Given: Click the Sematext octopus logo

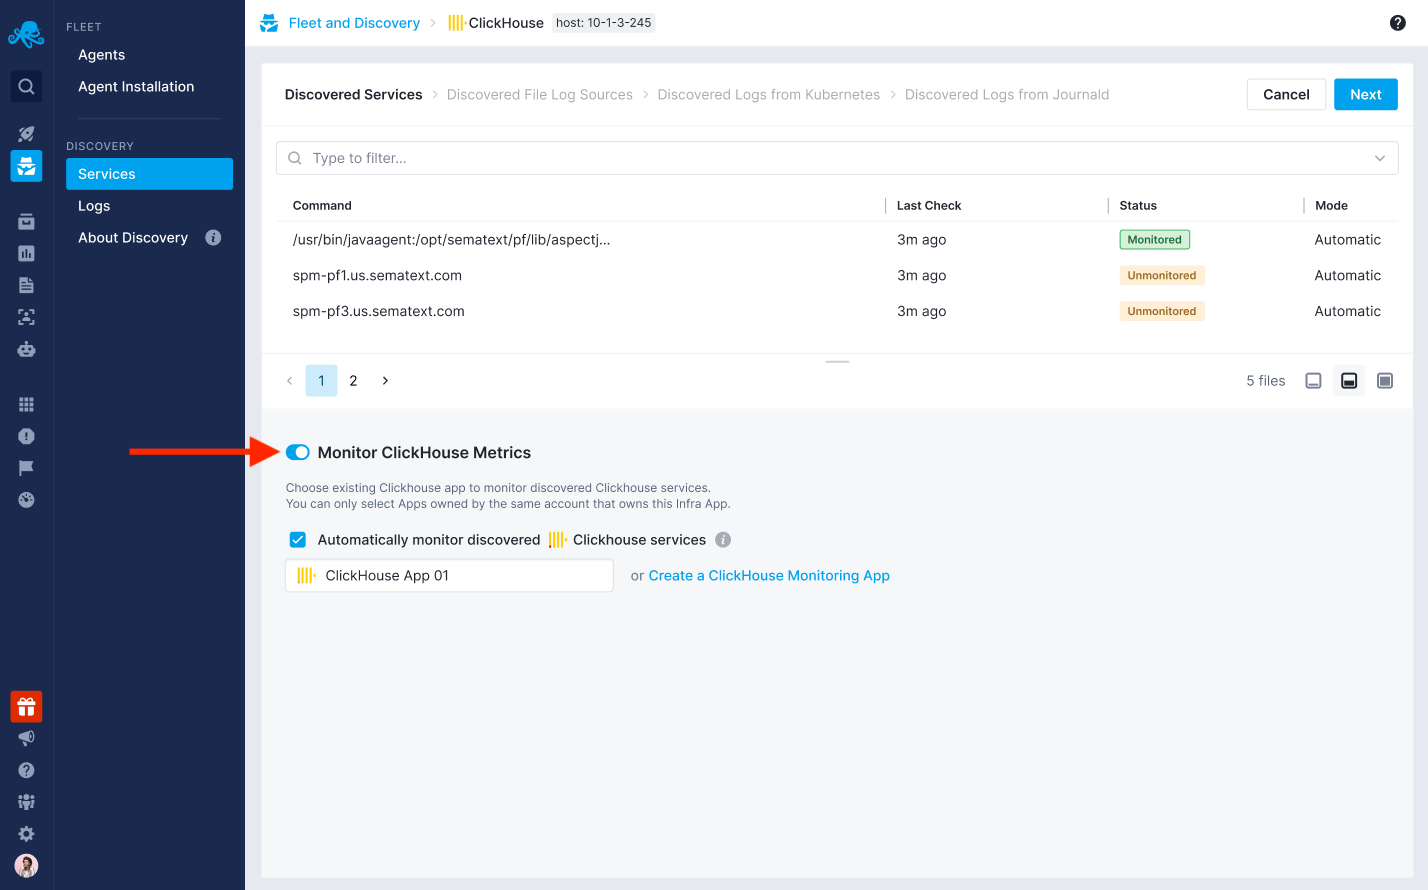Looking at the screenshot, I should tap(26, 34).
